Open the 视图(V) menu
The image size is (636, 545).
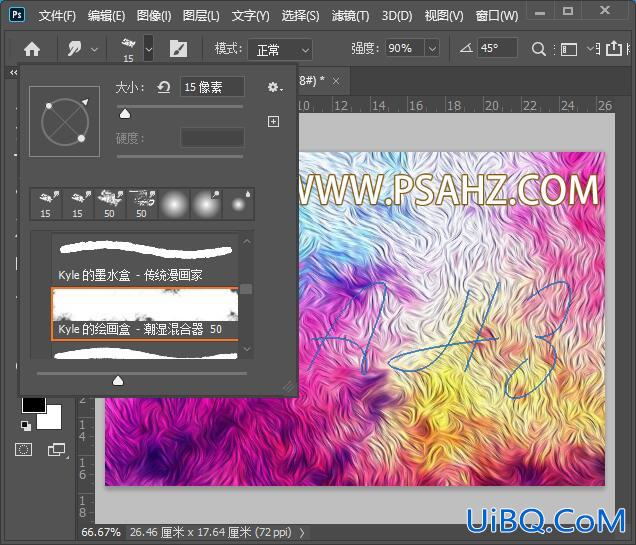point(444,16)
